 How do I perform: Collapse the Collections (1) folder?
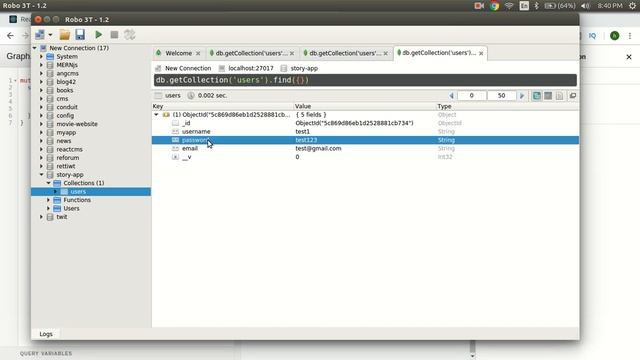tap(49, 183)
